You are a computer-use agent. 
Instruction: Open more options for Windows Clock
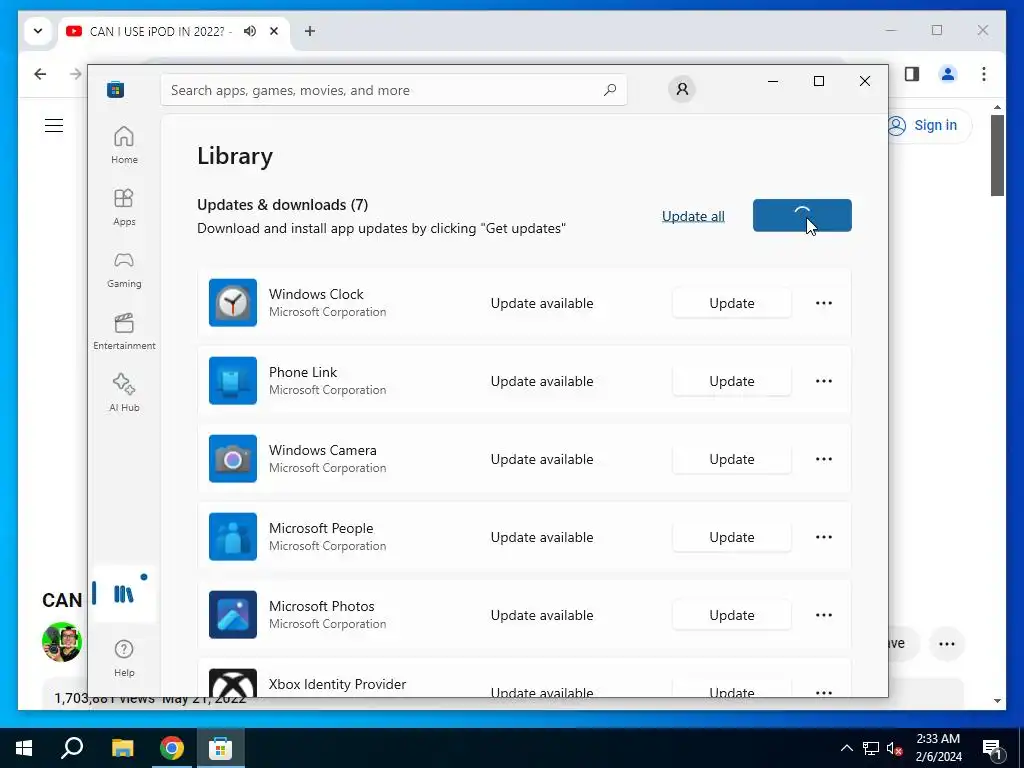tap(824, 303)
